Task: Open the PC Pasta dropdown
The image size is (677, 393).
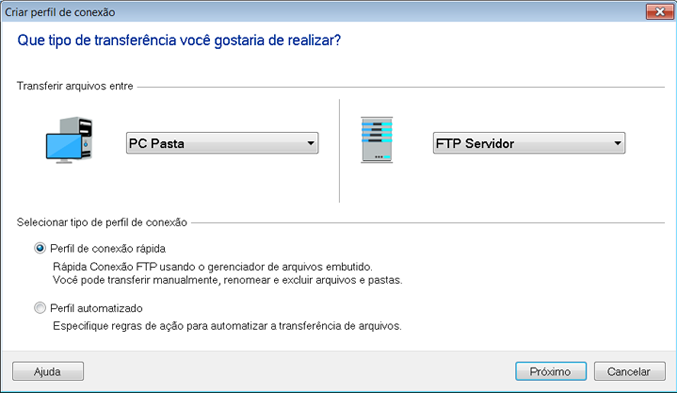Action: [222, 143]
